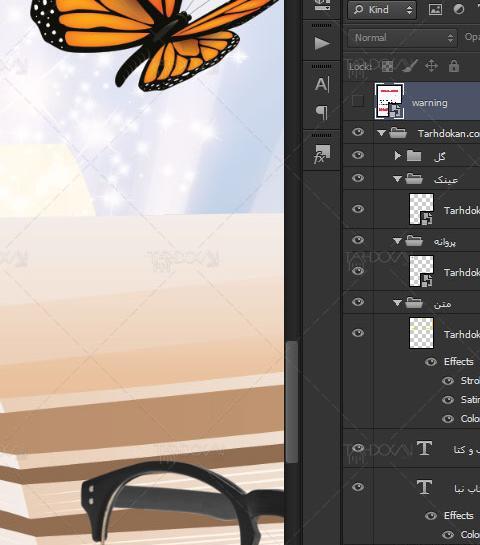Open the Character panel icon
This screenshot has height=545, width=480.
tap(322, 84)
